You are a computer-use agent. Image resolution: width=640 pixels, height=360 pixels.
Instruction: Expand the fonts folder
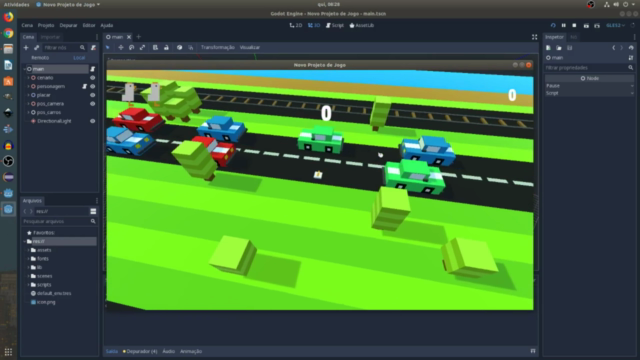pos(28,259)
